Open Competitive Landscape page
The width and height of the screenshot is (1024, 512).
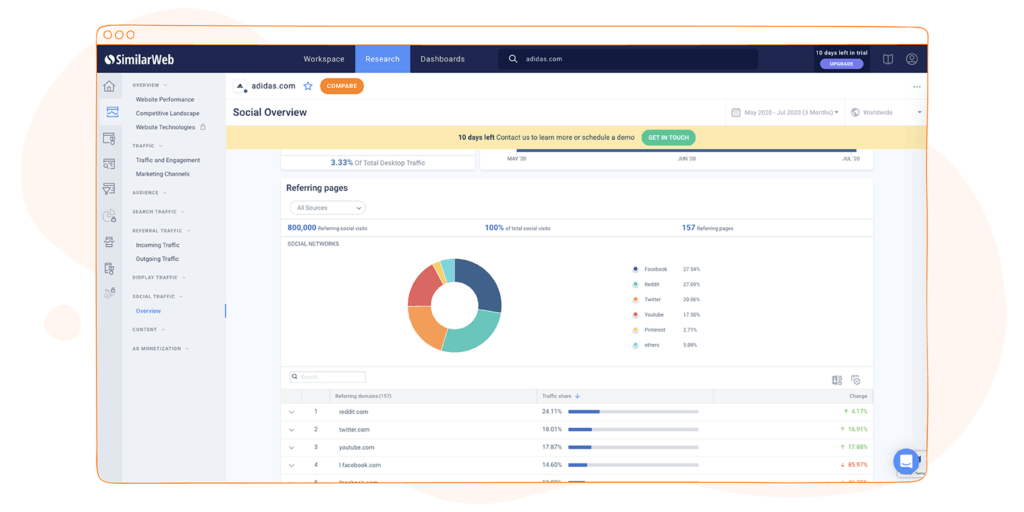(168, 113)
